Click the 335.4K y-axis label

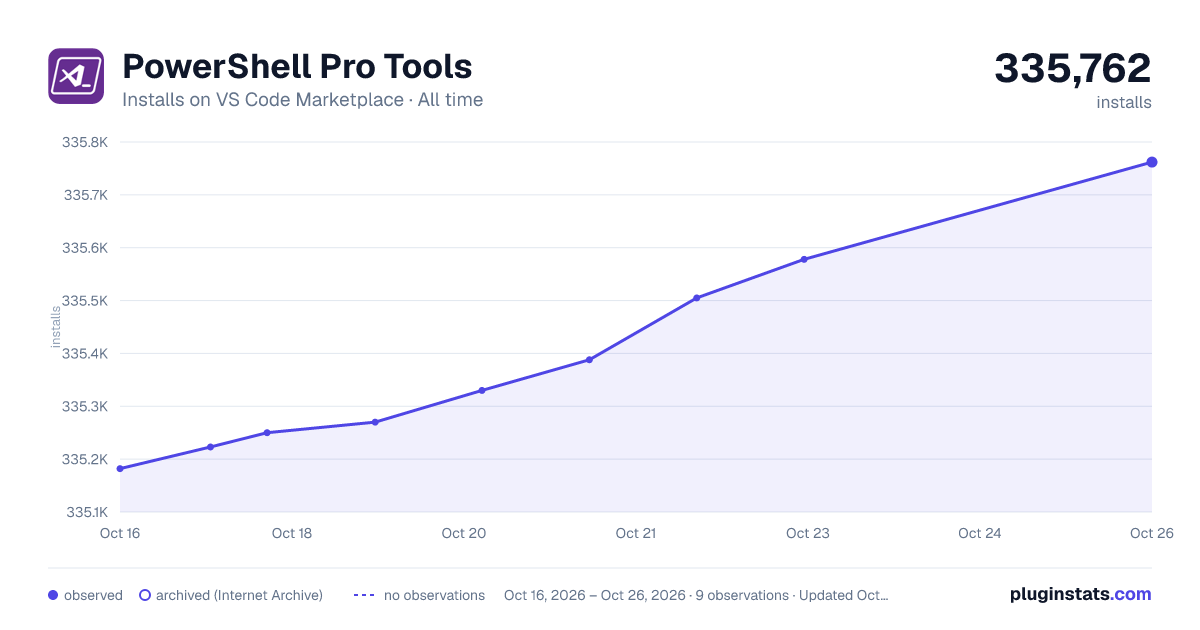pos(85,354)
